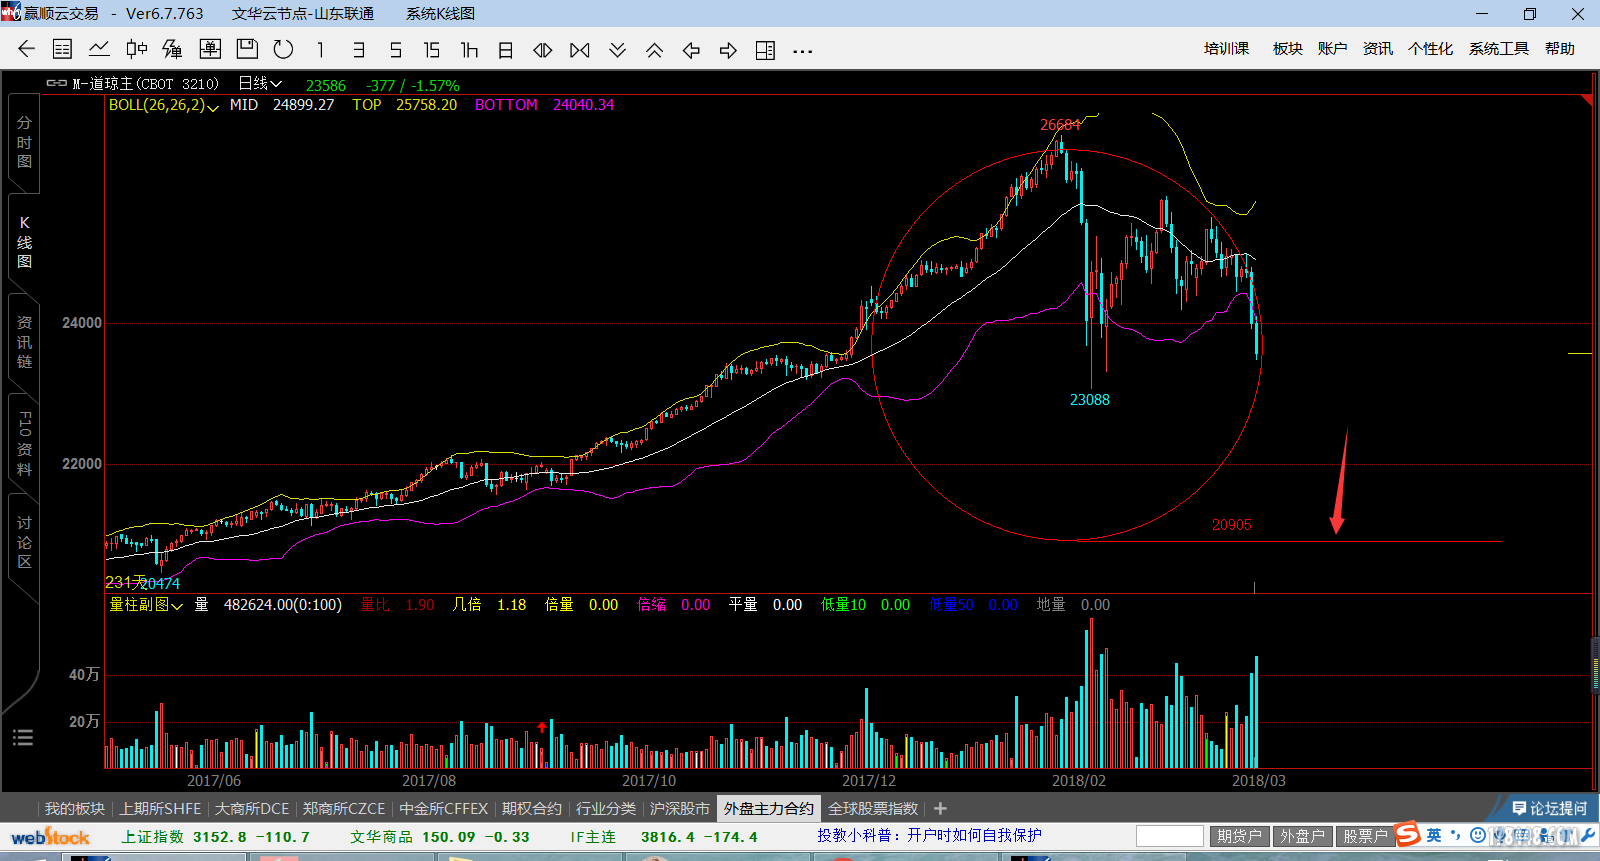This screenshot has height=861, width=1600.
Task: Click the 外盘户 account button
Action: [x=1302, y=836]
